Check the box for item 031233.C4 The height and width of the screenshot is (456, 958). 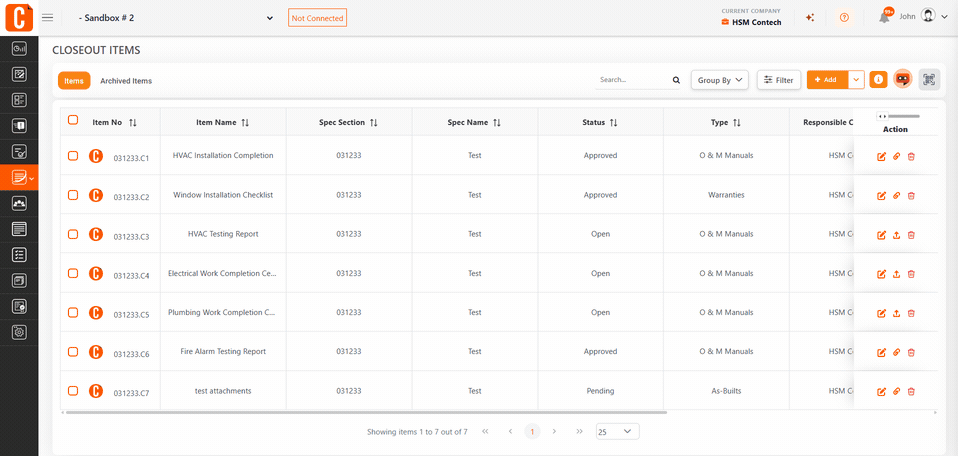[x=73, y=273]
